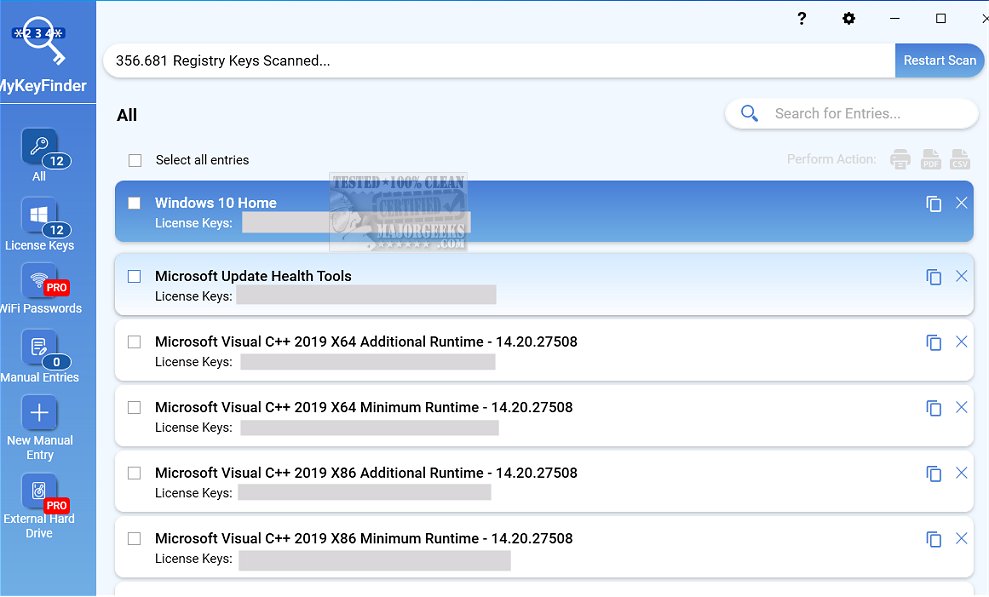Click the Restart Scan button
Screen dimensions: 989x597
[x=939, y=60]
